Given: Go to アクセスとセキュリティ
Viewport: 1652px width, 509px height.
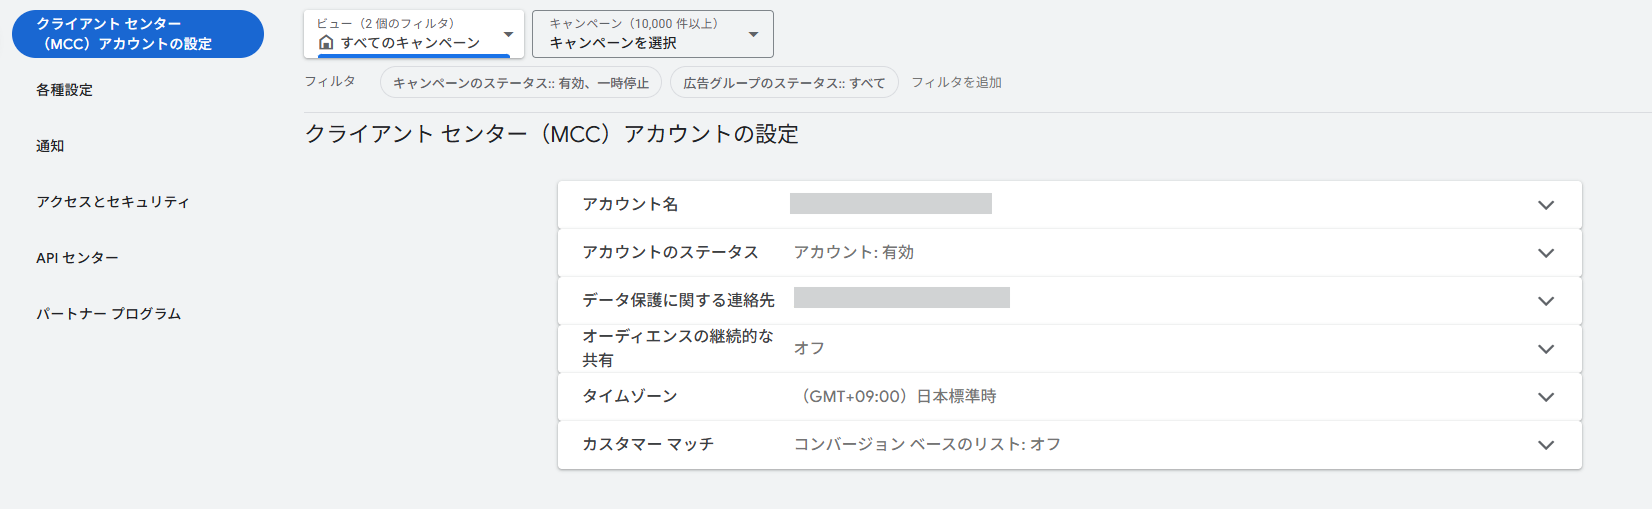Looking at the screenshot, I should [112, 202].
